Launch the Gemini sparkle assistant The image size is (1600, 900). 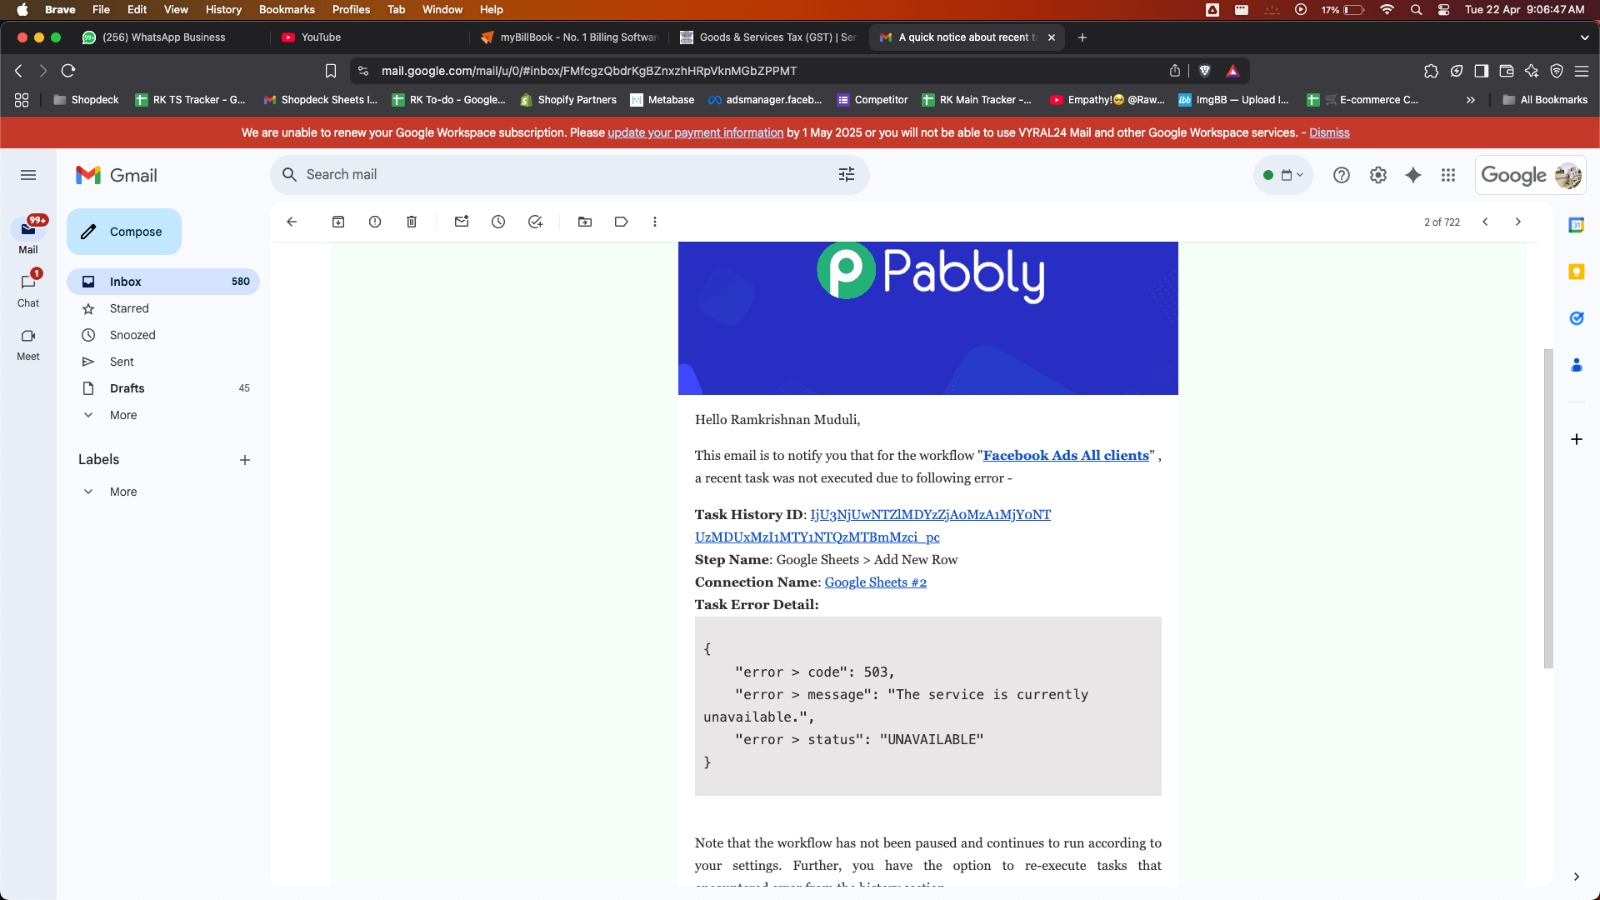[1413, 175]
